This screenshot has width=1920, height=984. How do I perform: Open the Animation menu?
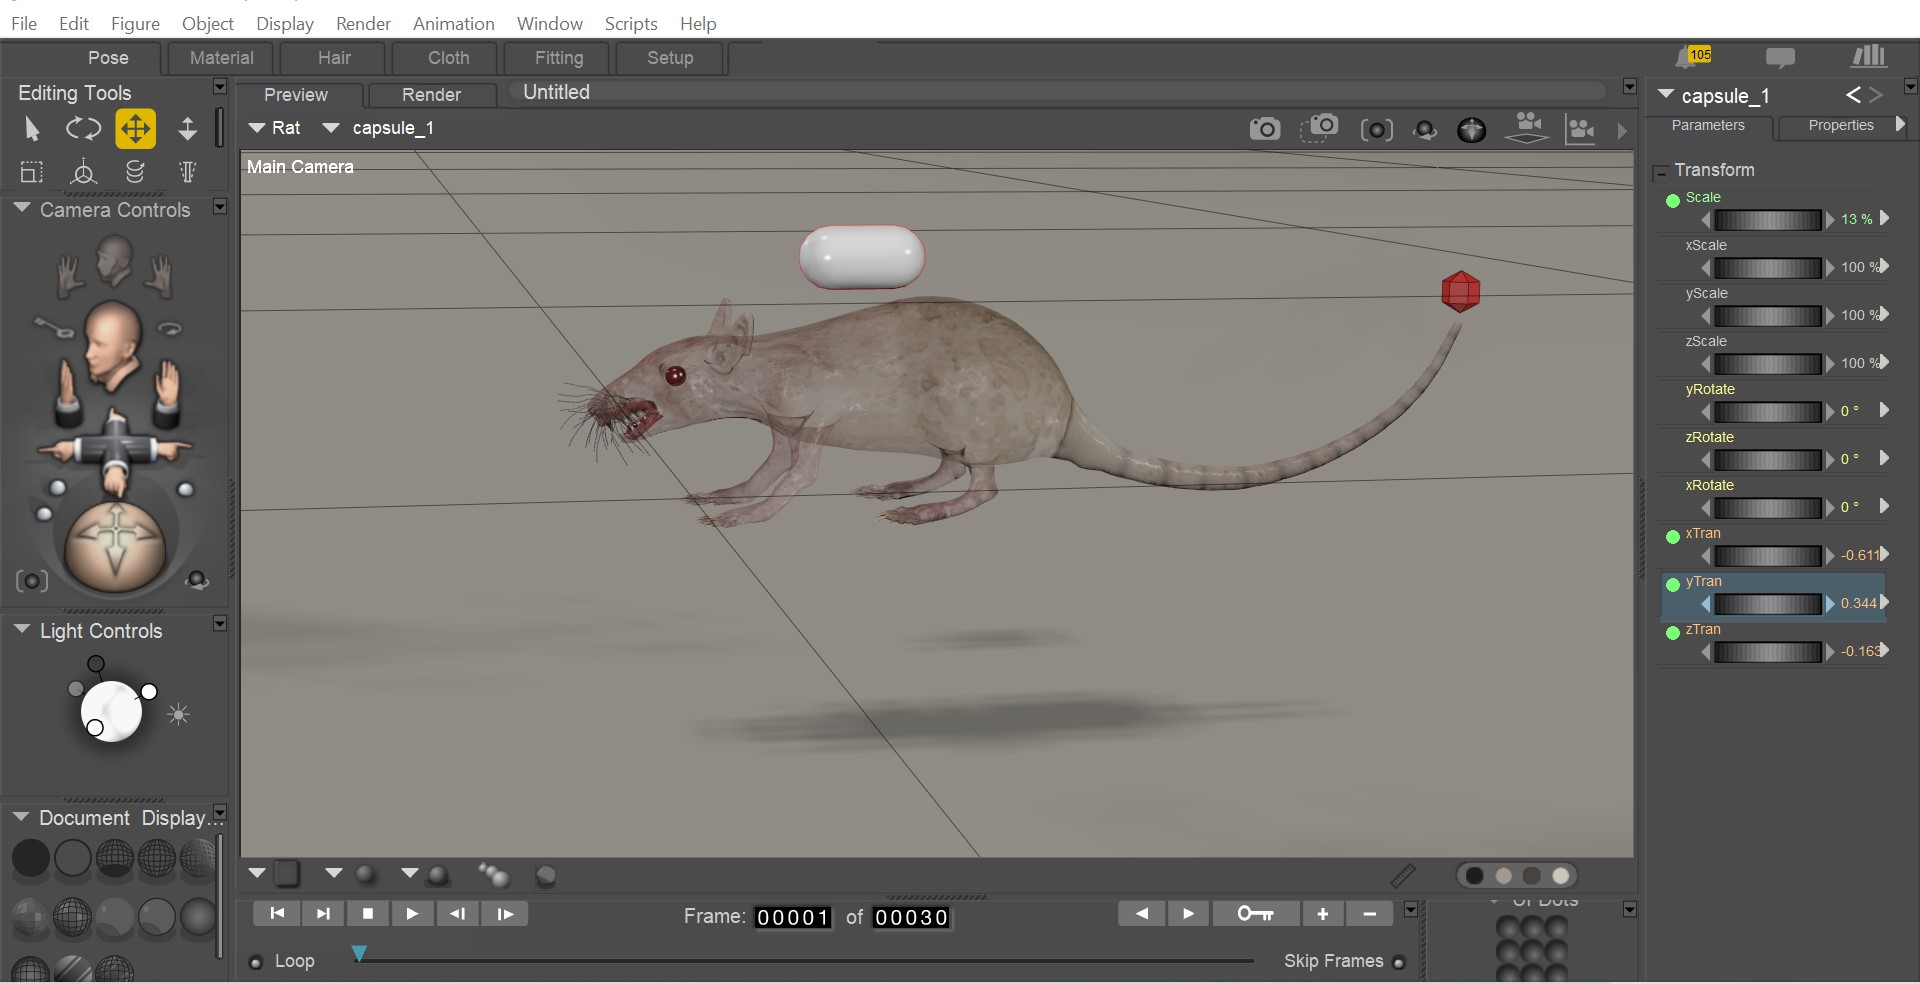coord(453,23)
